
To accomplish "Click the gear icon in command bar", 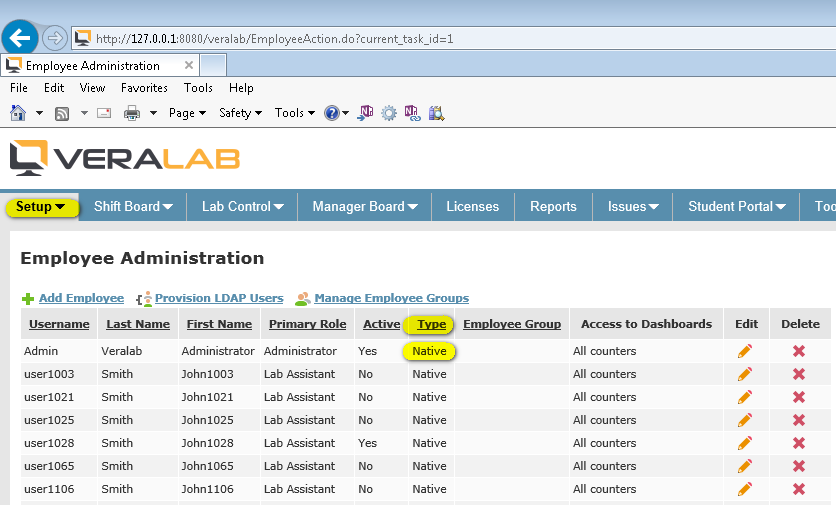I will (389, 113).
